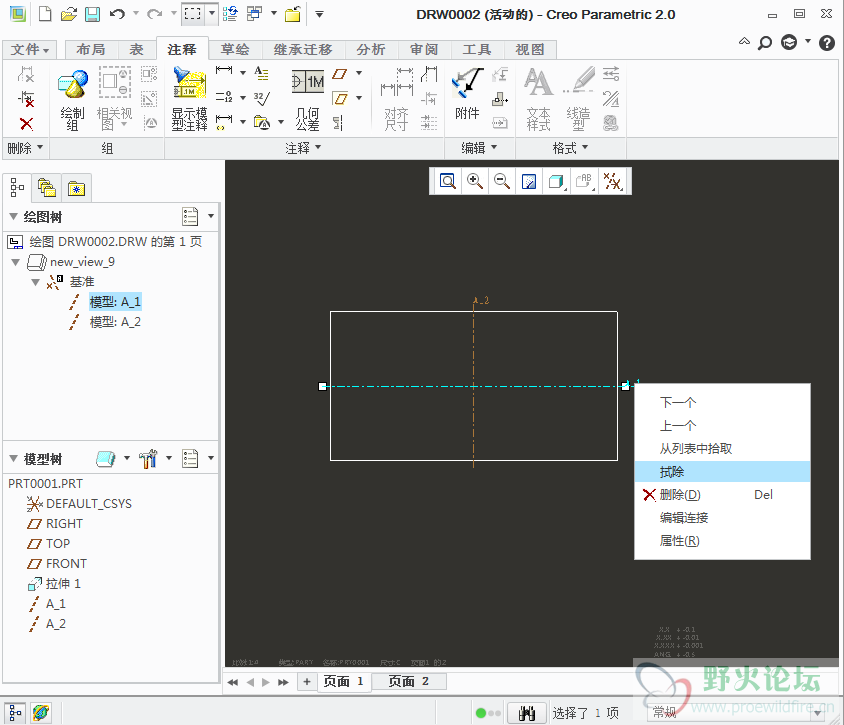Click the Display Style cube icon
Screen dimensions: 844x725
(556, 181)
